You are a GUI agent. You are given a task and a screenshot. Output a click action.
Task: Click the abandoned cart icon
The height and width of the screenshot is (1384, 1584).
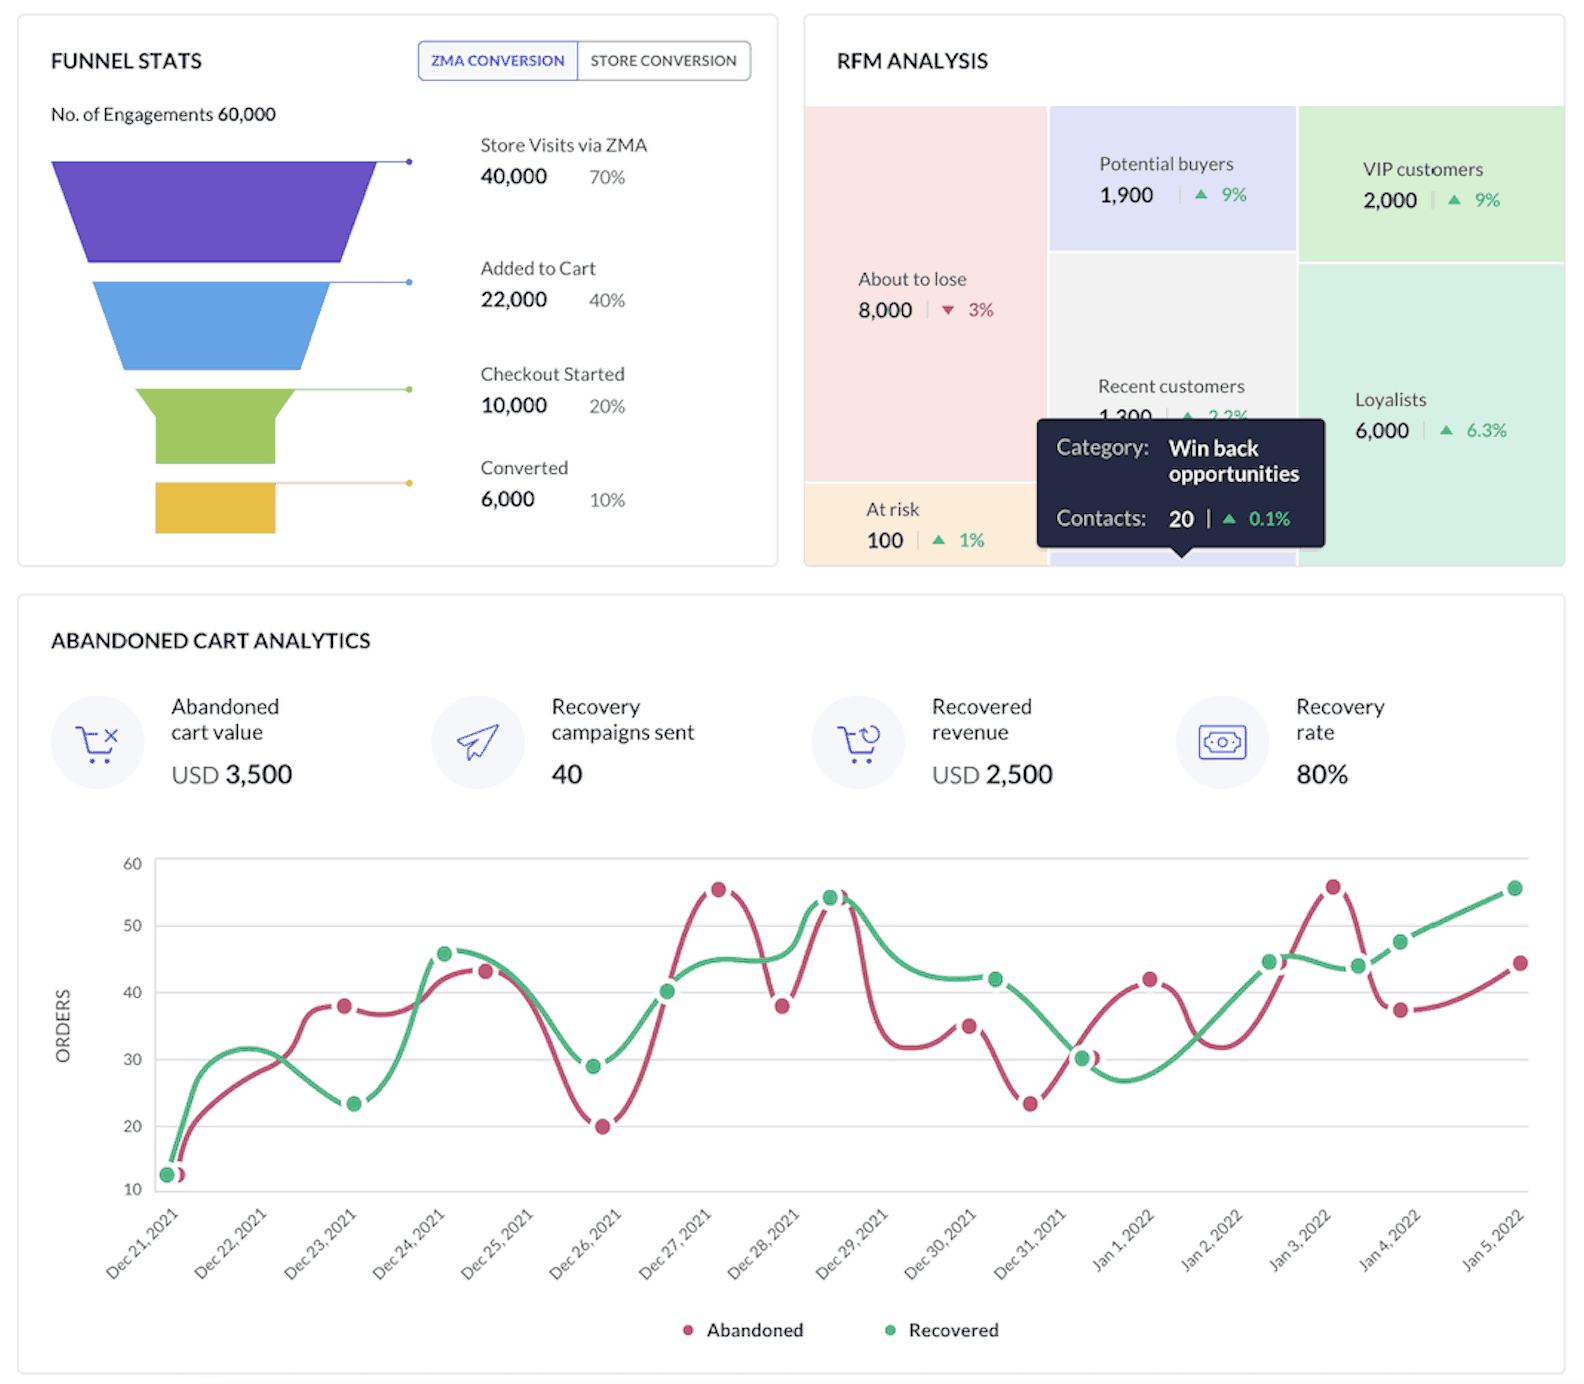98,742
